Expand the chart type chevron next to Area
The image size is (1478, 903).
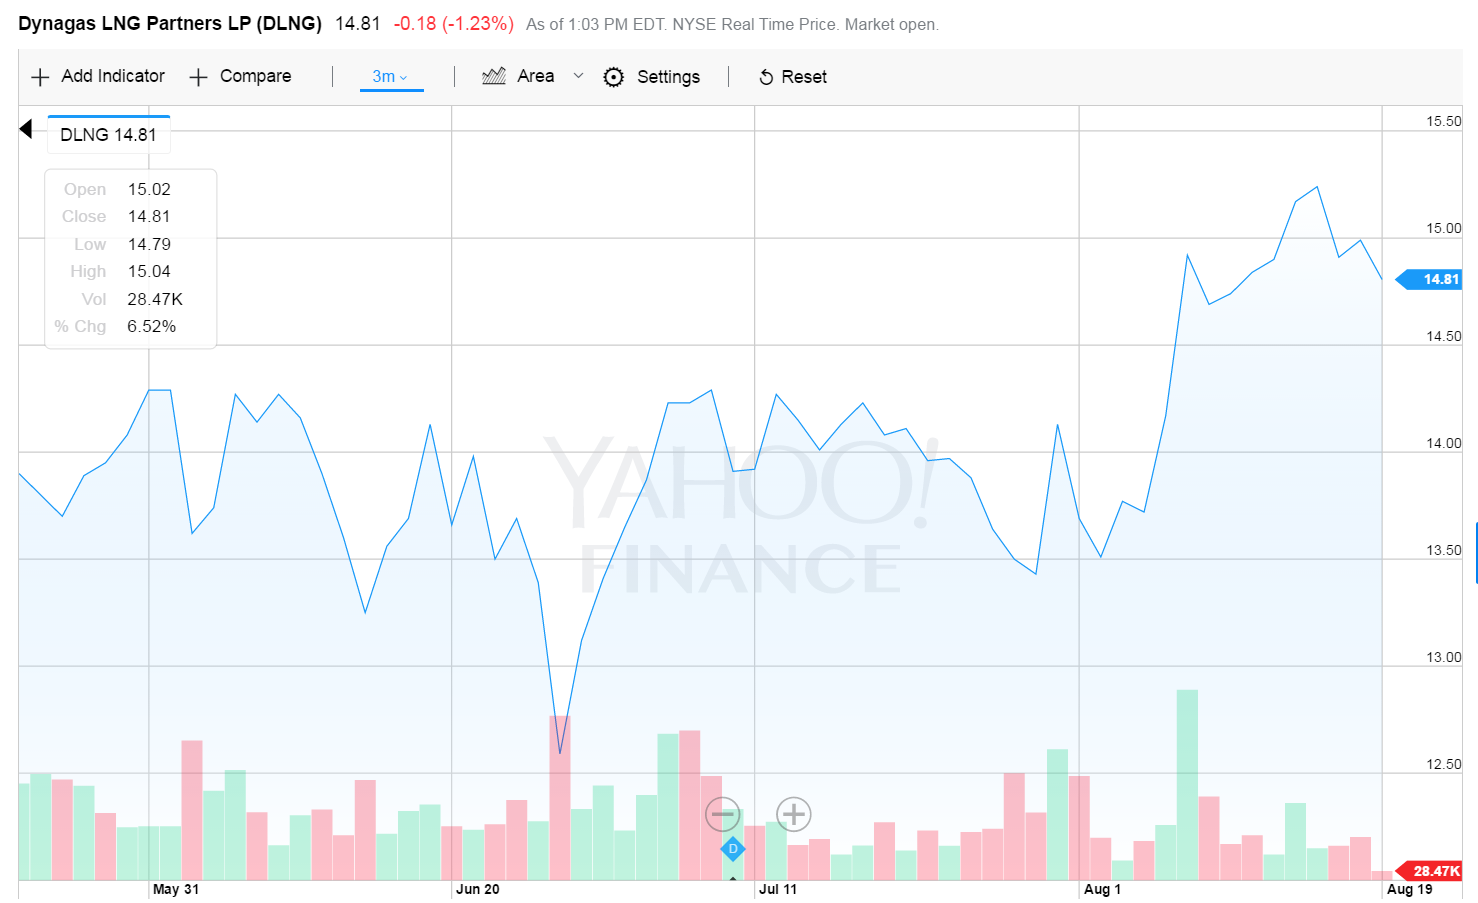point(578,76)
